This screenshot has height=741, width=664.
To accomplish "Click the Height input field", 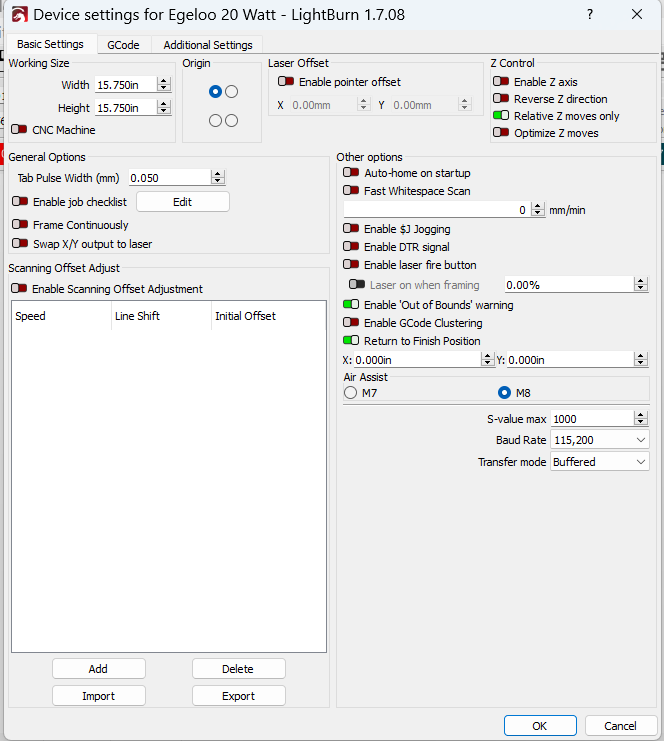I will pos(126,108).
